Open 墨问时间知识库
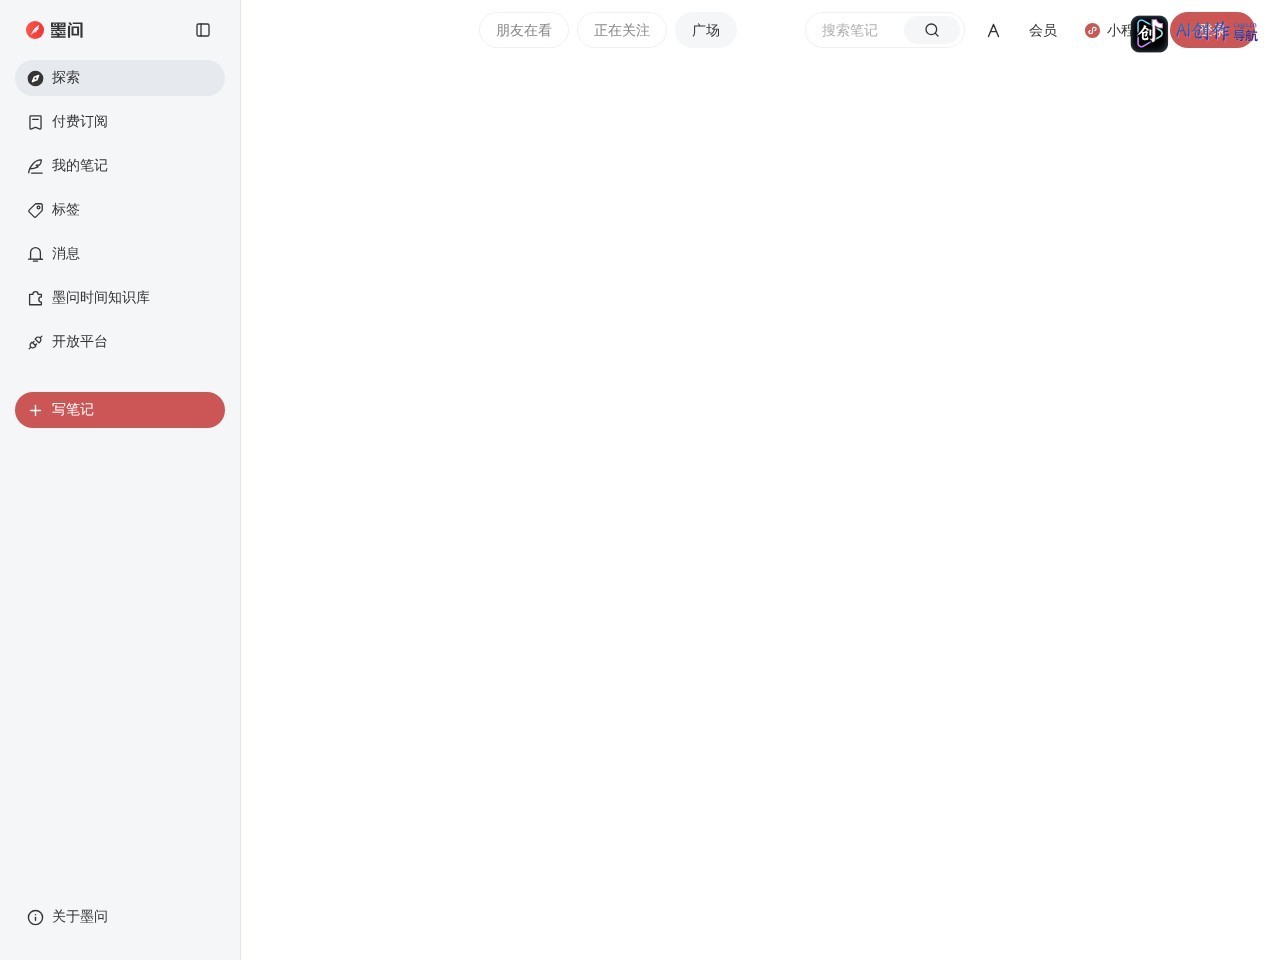Image resolution: width=1280 pixels, height=960 pixels. click(x=120, y=298)
